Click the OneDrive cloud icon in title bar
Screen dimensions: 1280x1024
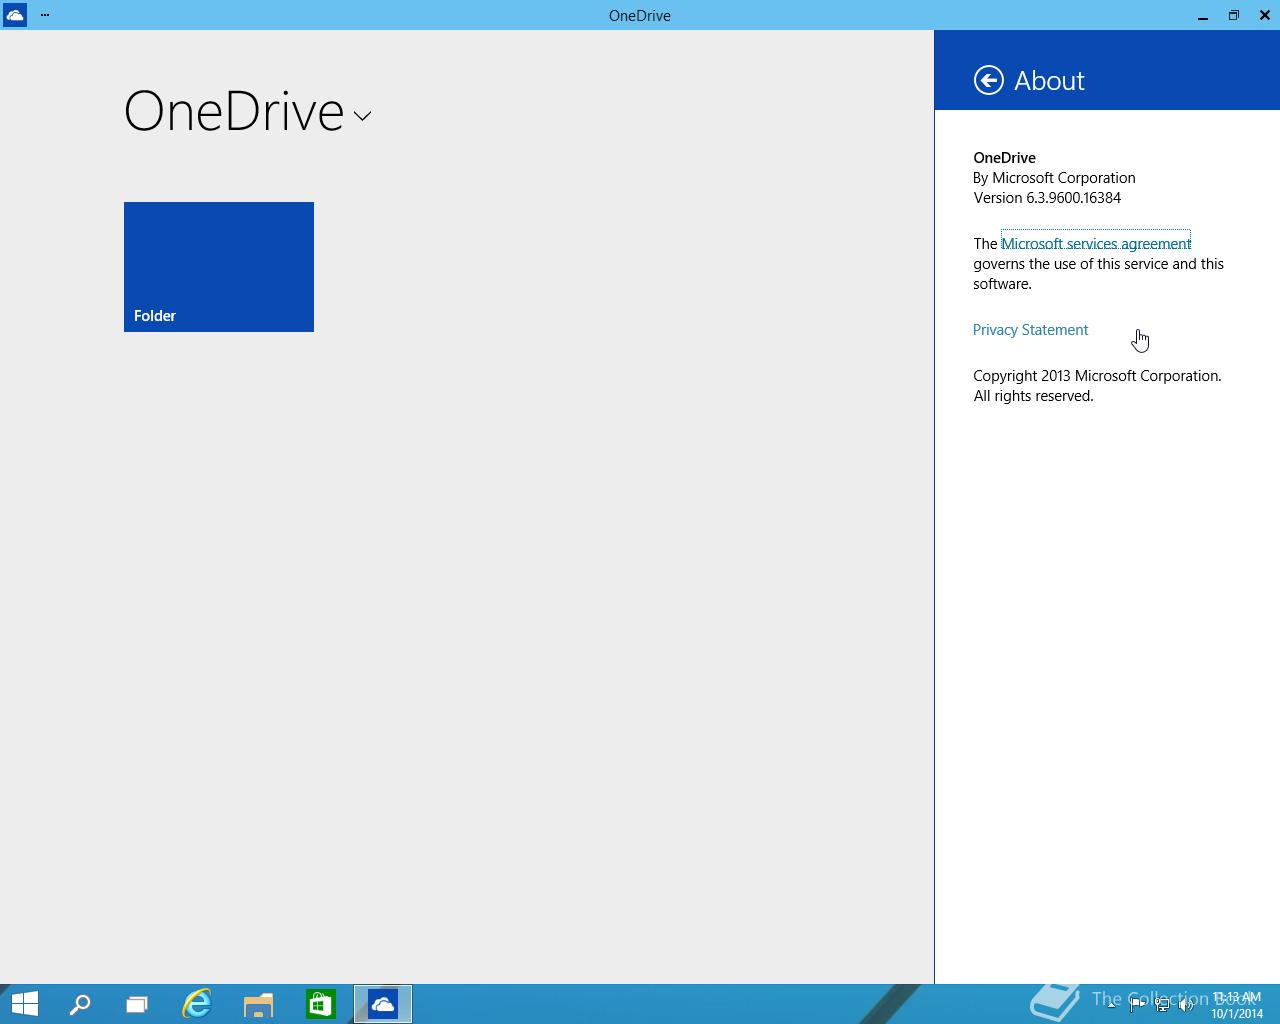coord(14,15)
